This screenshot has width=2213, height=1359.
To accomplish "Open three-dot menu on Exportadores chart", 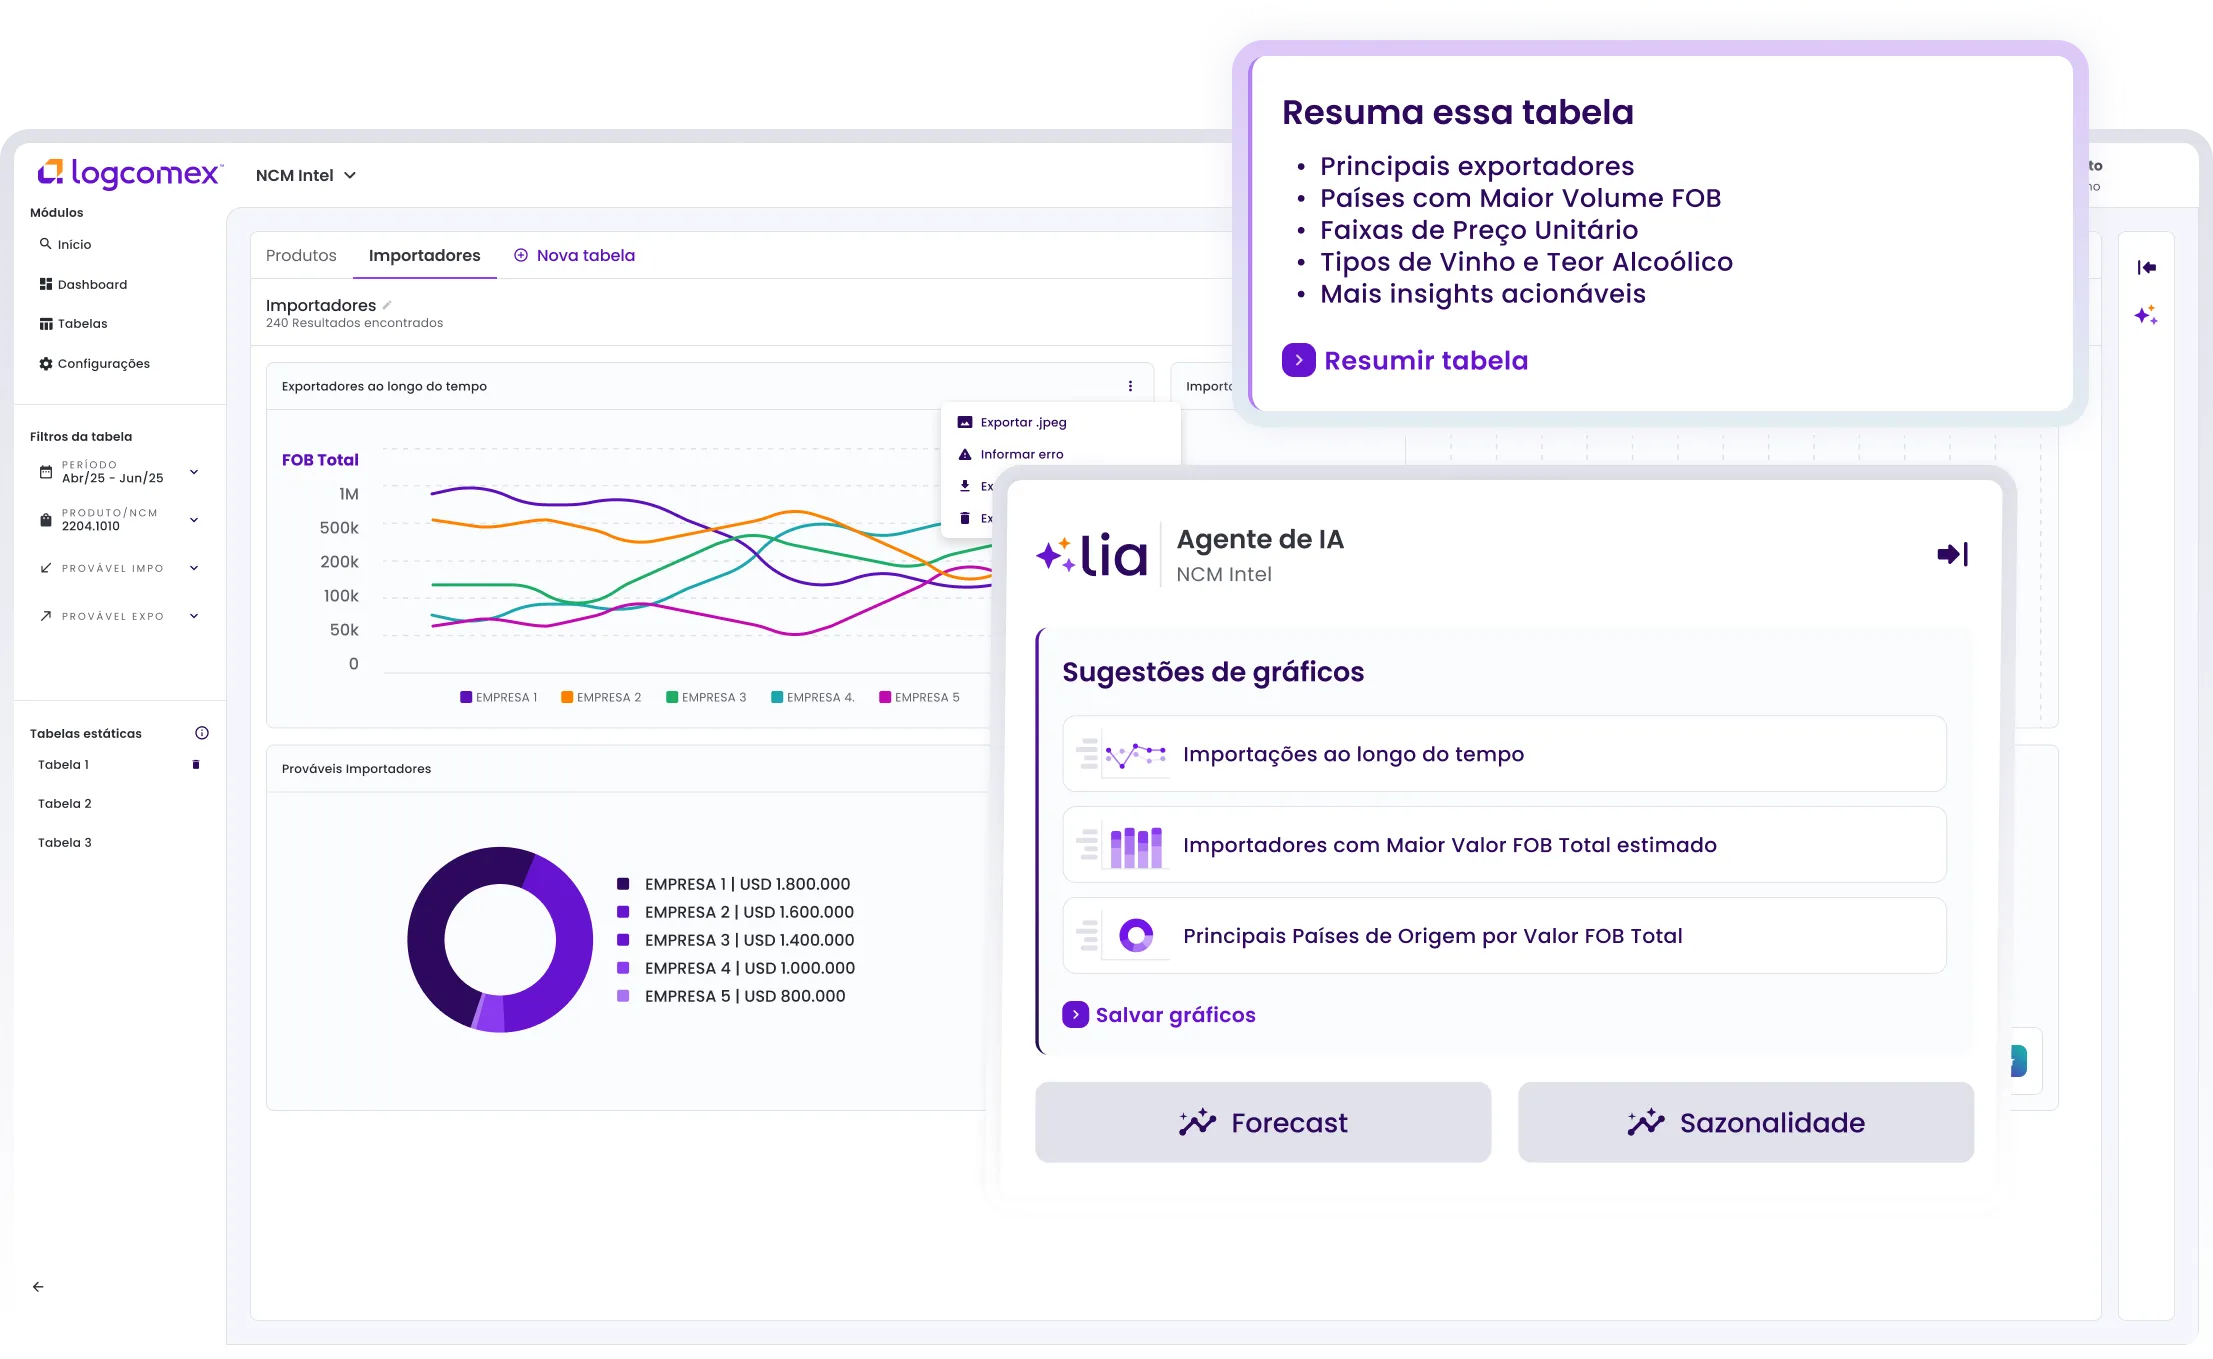I will [x=1130, y=386].
